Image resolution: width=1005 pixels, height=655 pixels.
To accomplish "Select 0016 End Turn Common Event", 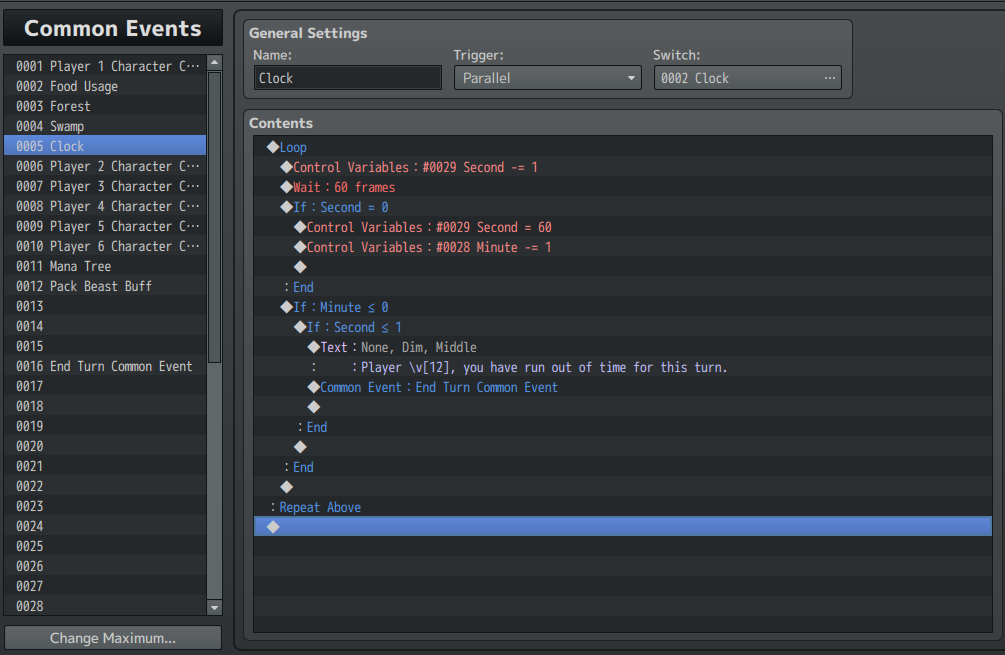I will pos(105,367).
